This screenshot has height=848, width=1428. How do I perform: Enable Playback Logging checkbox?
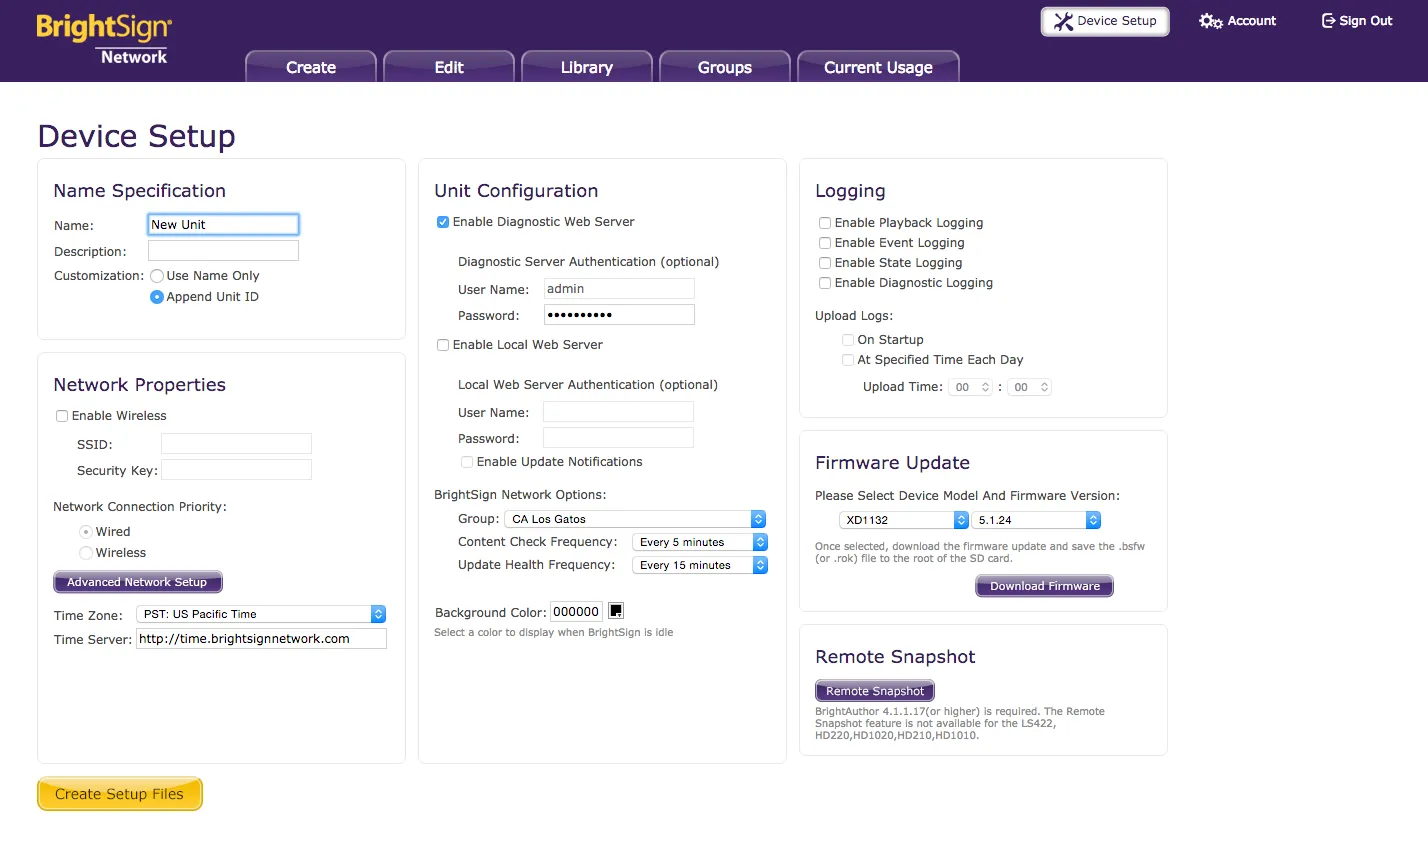(825, 223)
